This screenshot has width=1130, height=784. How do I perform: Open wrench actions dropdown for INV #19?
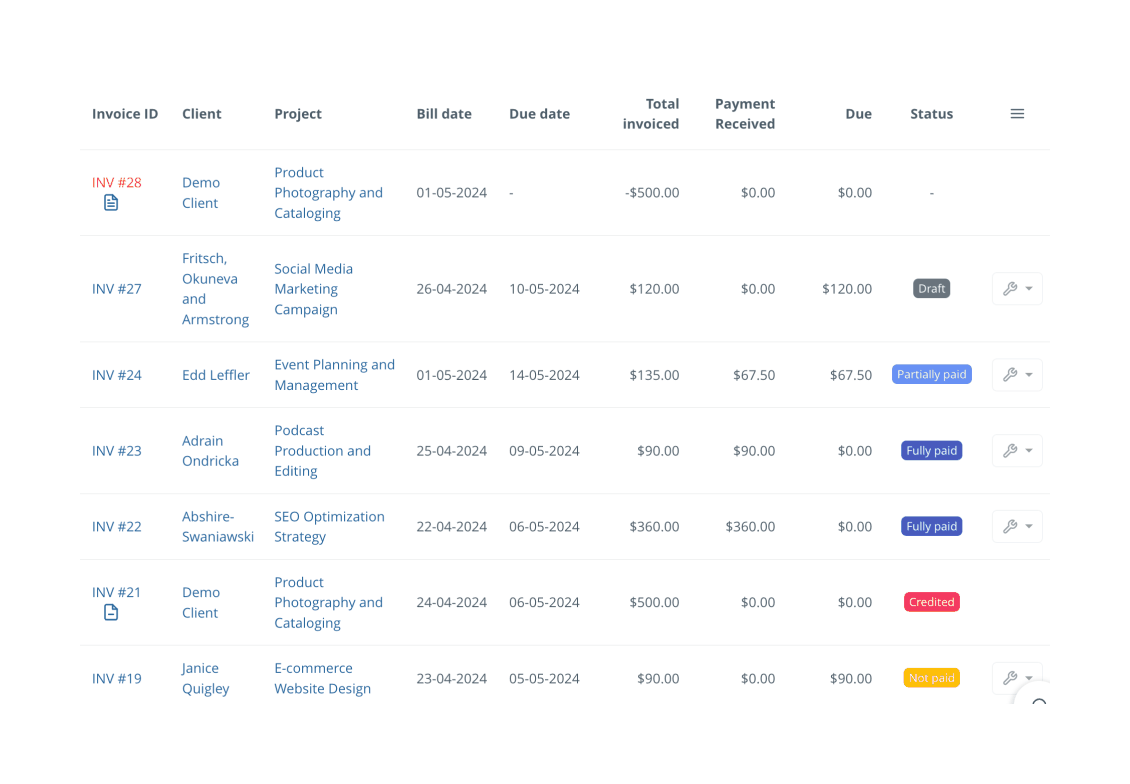(1017, 677)
